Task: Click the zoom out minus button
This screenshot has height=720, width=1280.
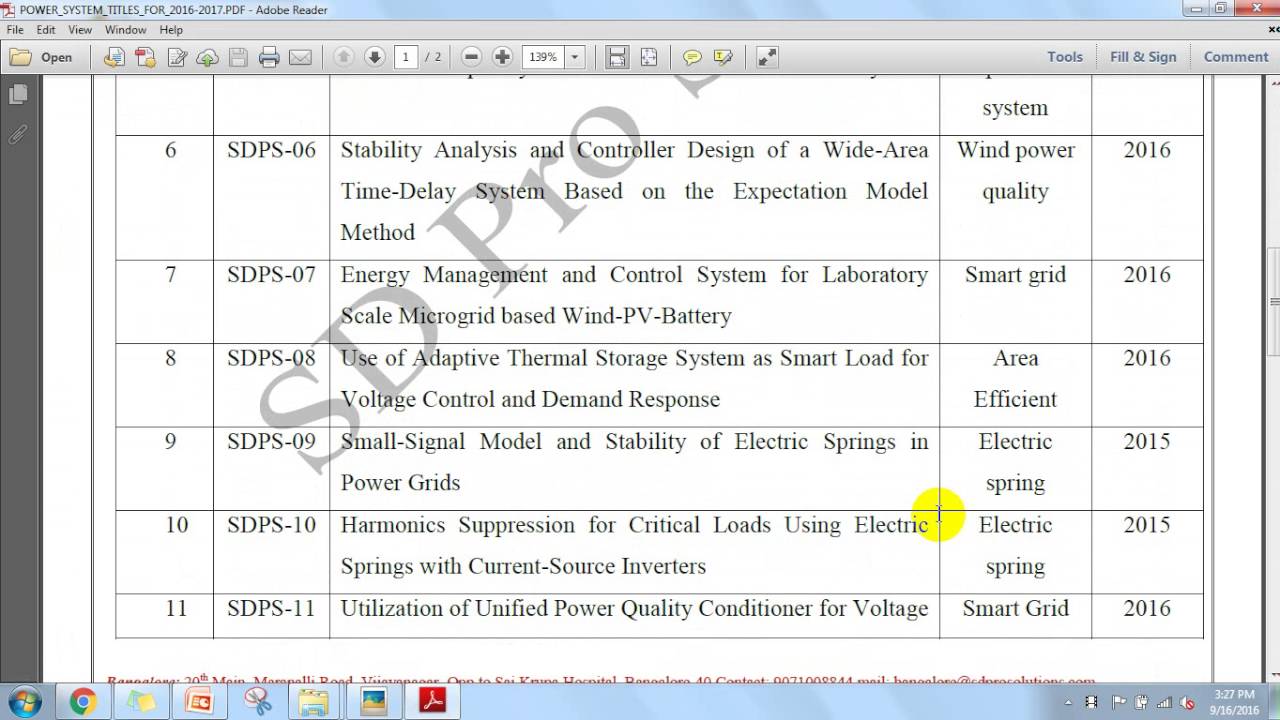Action: click(472, 57)
